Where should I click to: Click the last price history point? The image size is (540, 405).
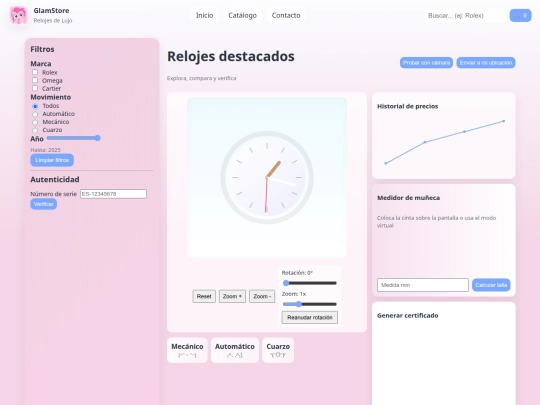click(x=504, y=121)
